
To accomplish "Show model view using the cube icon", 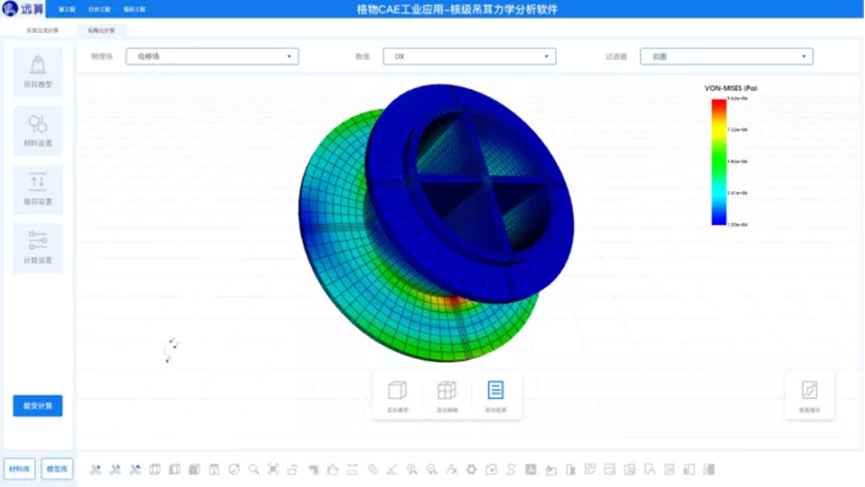I will (398, 396).
